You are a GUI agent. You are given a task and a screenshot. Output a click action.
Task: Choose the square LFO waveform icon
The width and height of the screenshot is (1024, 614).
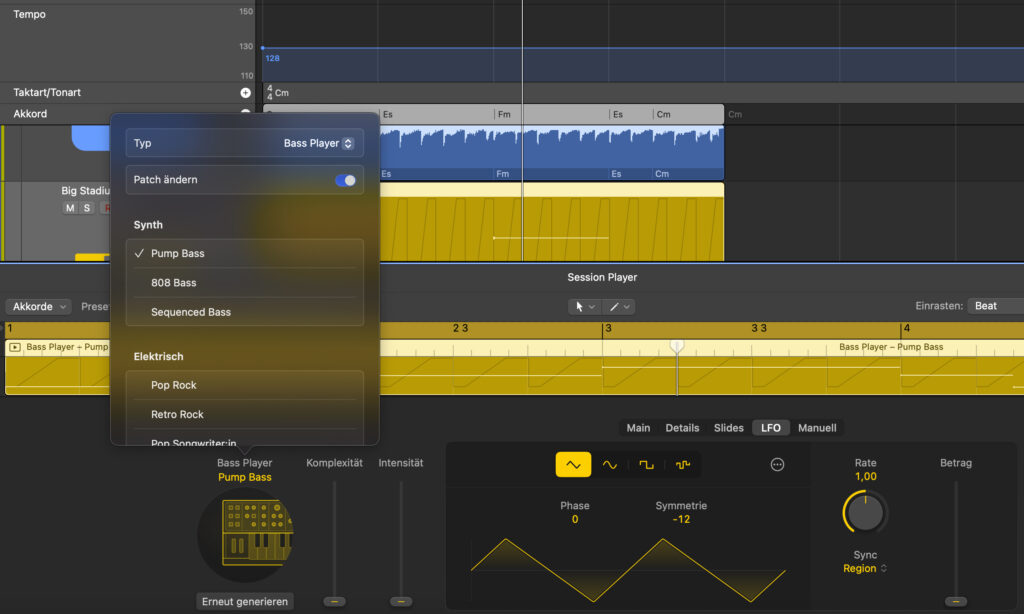click(x=647, y=465)
